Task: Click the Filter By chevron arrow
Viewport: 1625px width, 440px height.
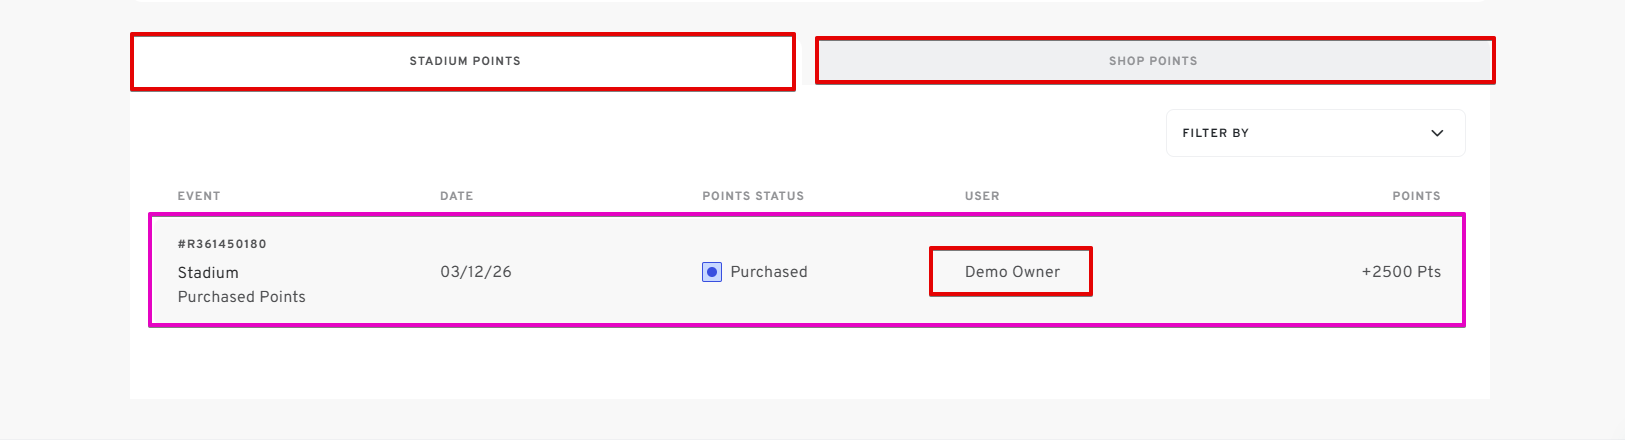Action: (1437, 133)
